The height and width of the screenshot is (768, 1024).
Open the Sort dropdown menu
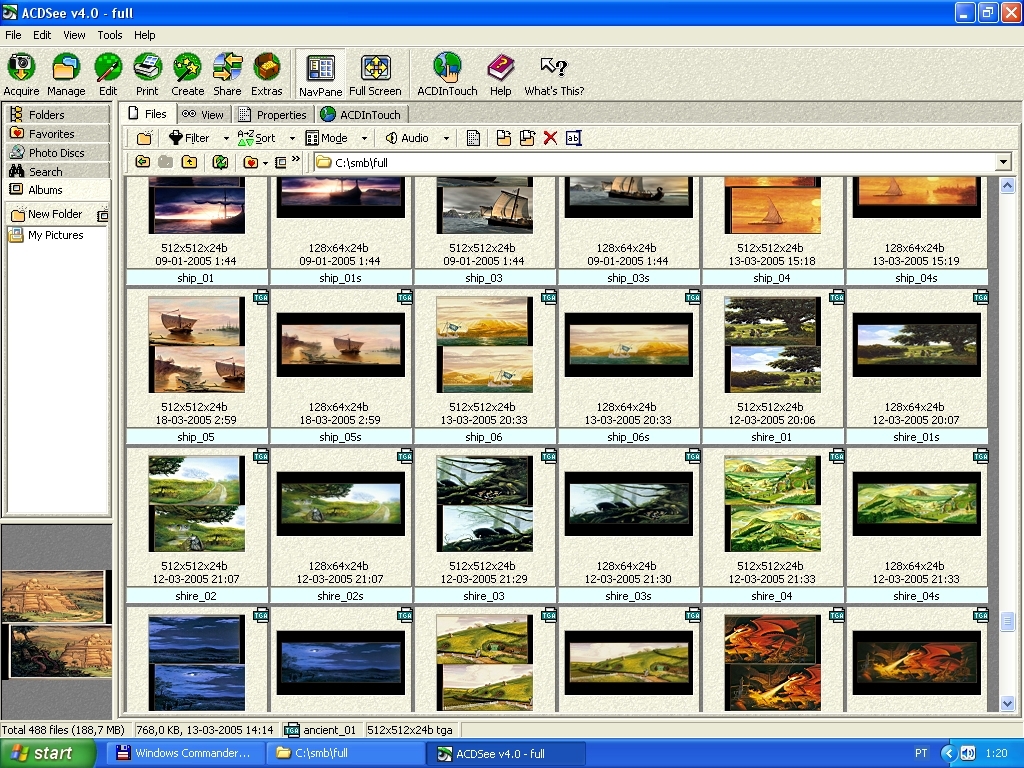click(x=292, y=138)
